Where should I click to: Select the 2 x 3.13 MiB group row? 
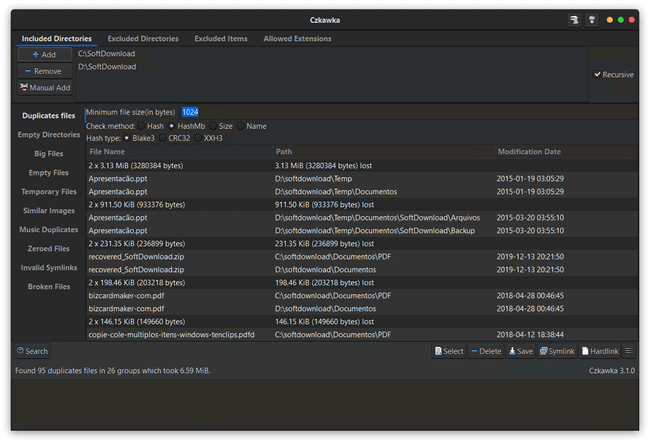point(362,166)
